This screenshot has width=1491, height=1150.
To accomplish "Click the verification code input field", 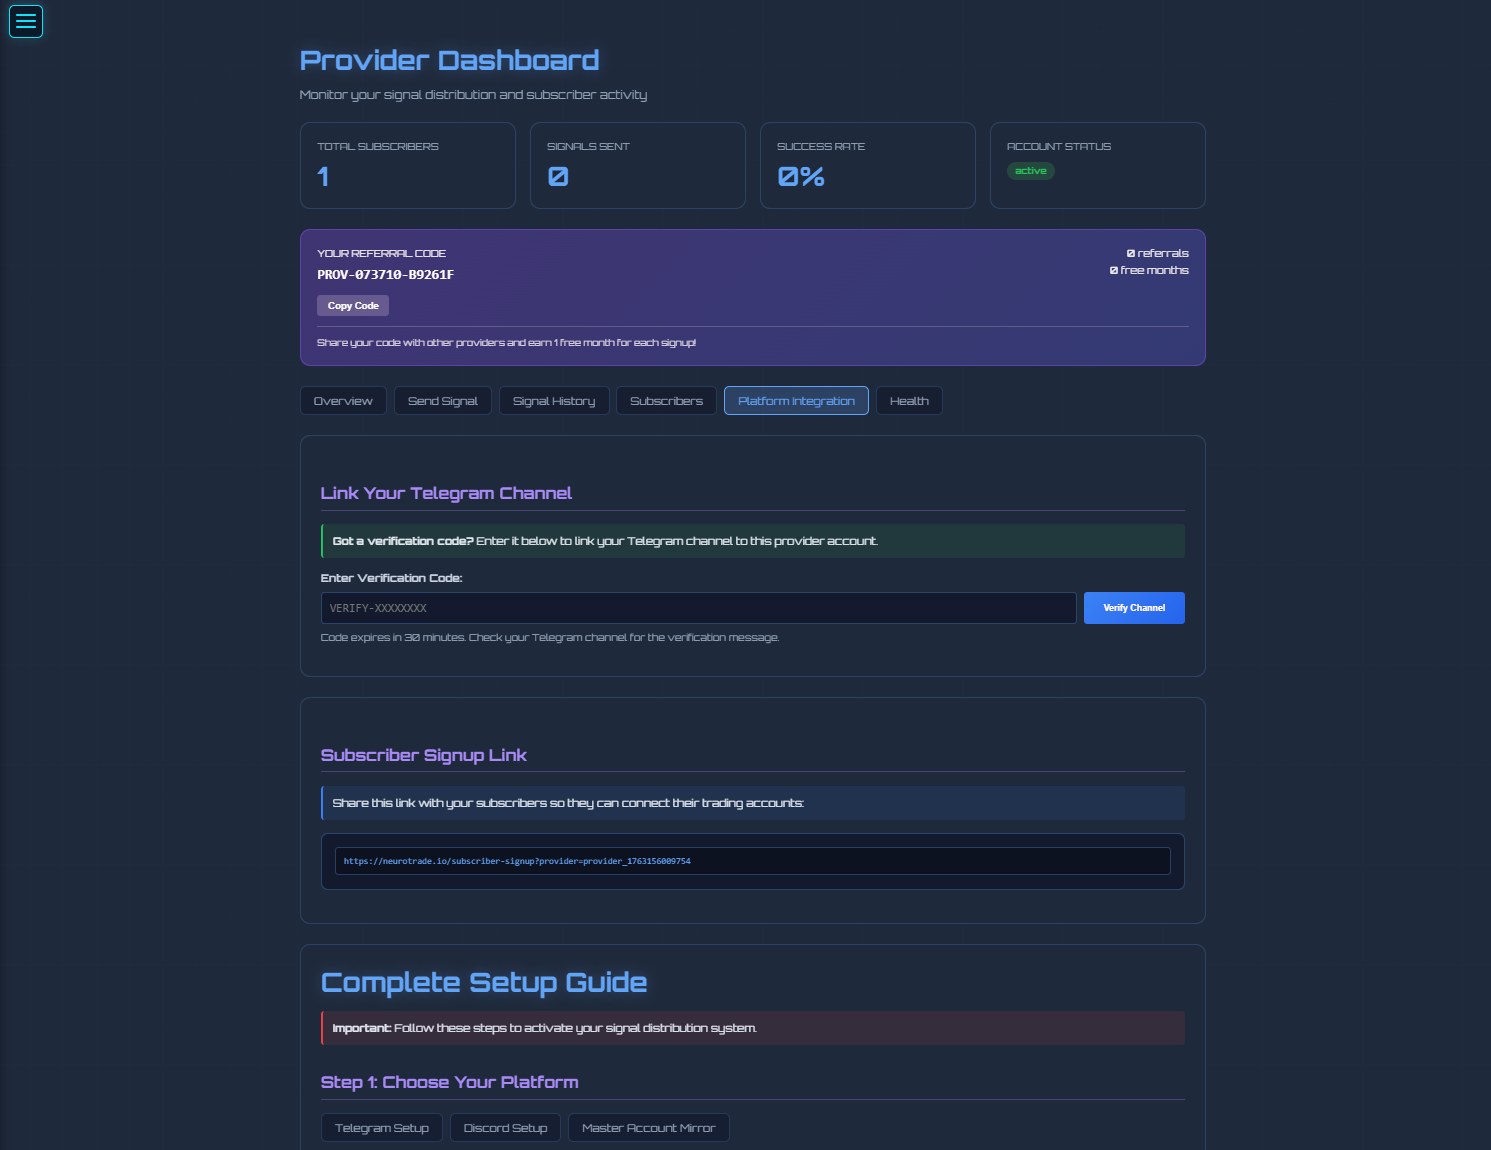I will coord(698,607).
